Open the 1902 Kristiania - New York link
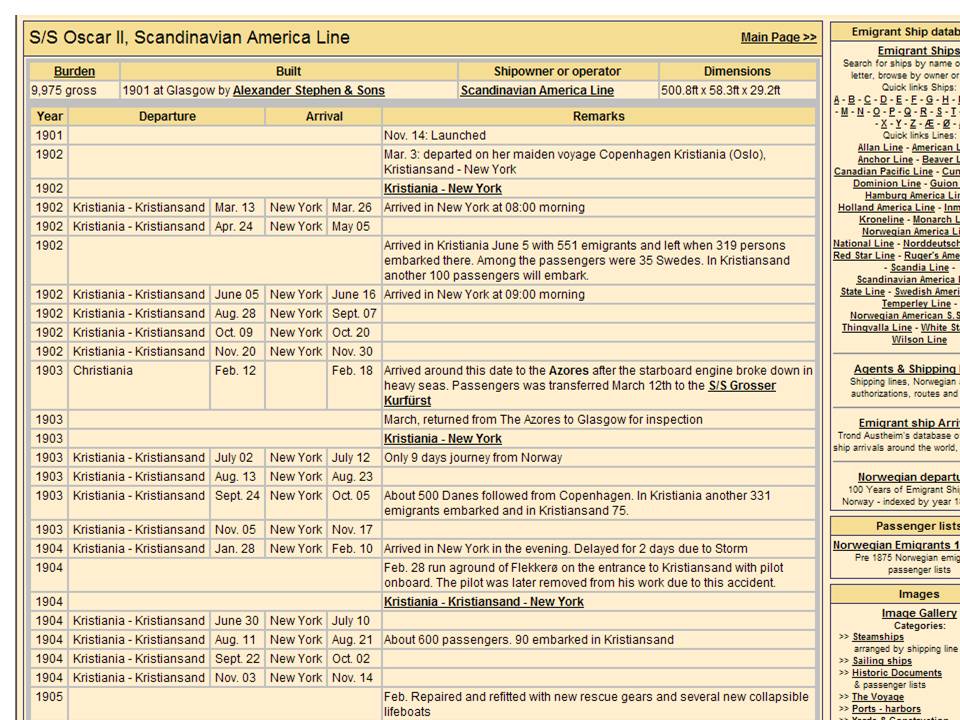The width and height of the screenshot is (960, 720). [x=443, y=189]
